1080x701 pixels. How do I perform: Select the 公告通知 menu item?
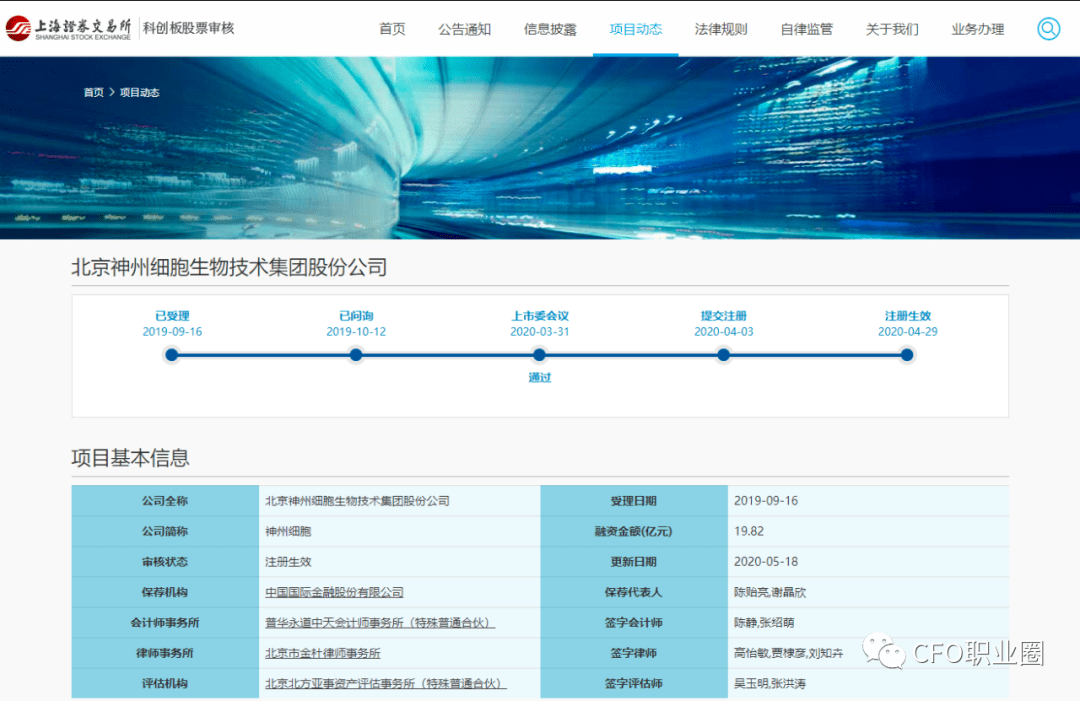pyautogui.click(x=465, y=29)
